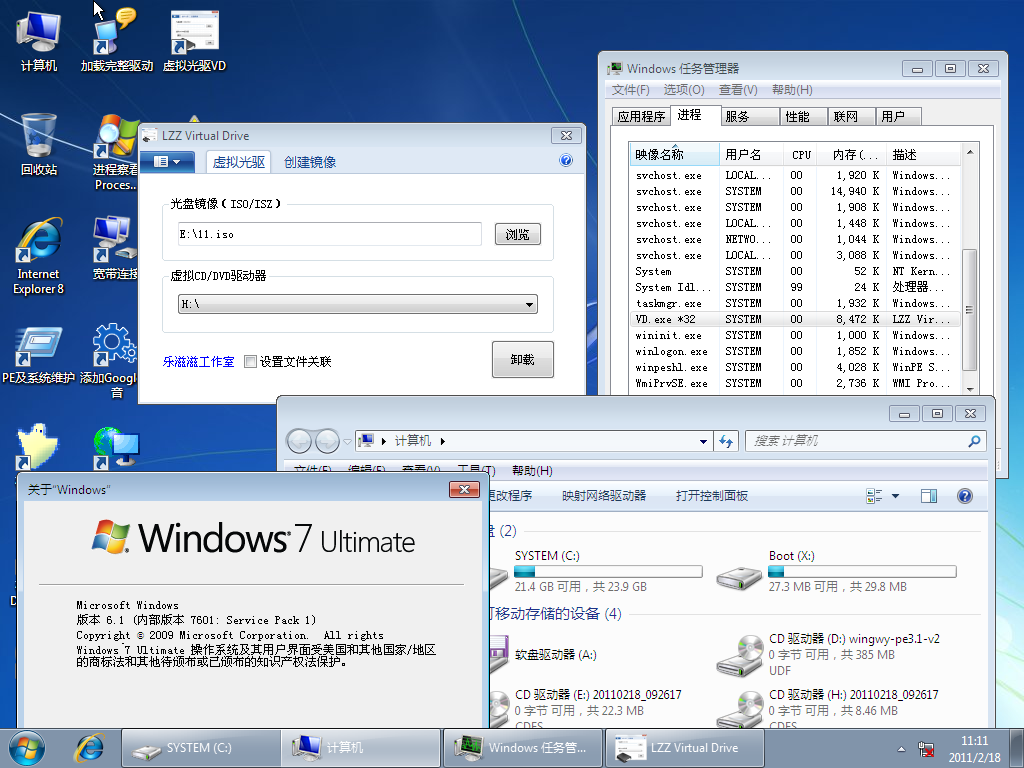
Task: Change view icon in Explorer toolbar
Action: point(874,496)
